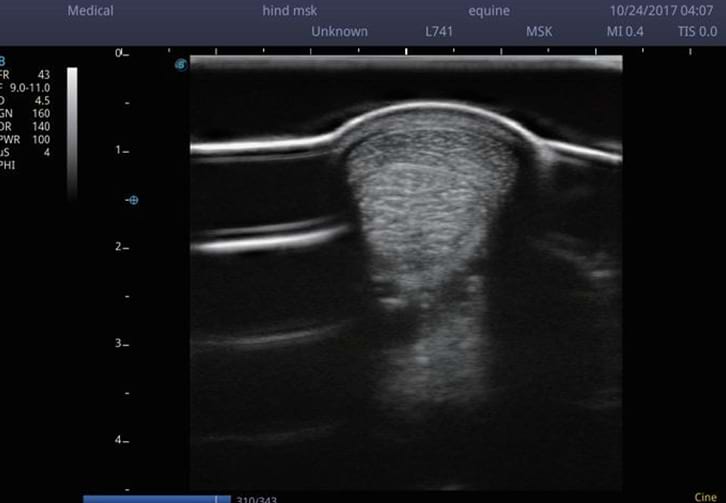Click the grayscale map bar
The height and width of the screenshot is (503, 726).
coord(72,133)
